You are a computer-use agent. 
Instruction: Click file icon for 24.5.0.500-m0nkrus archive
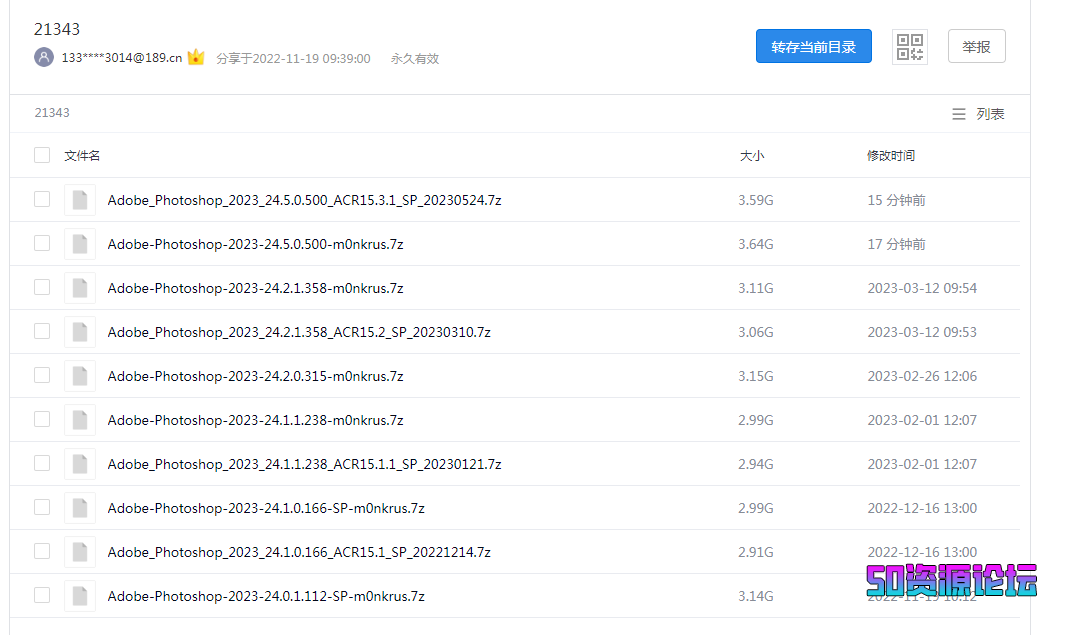(x=80, y=244)
